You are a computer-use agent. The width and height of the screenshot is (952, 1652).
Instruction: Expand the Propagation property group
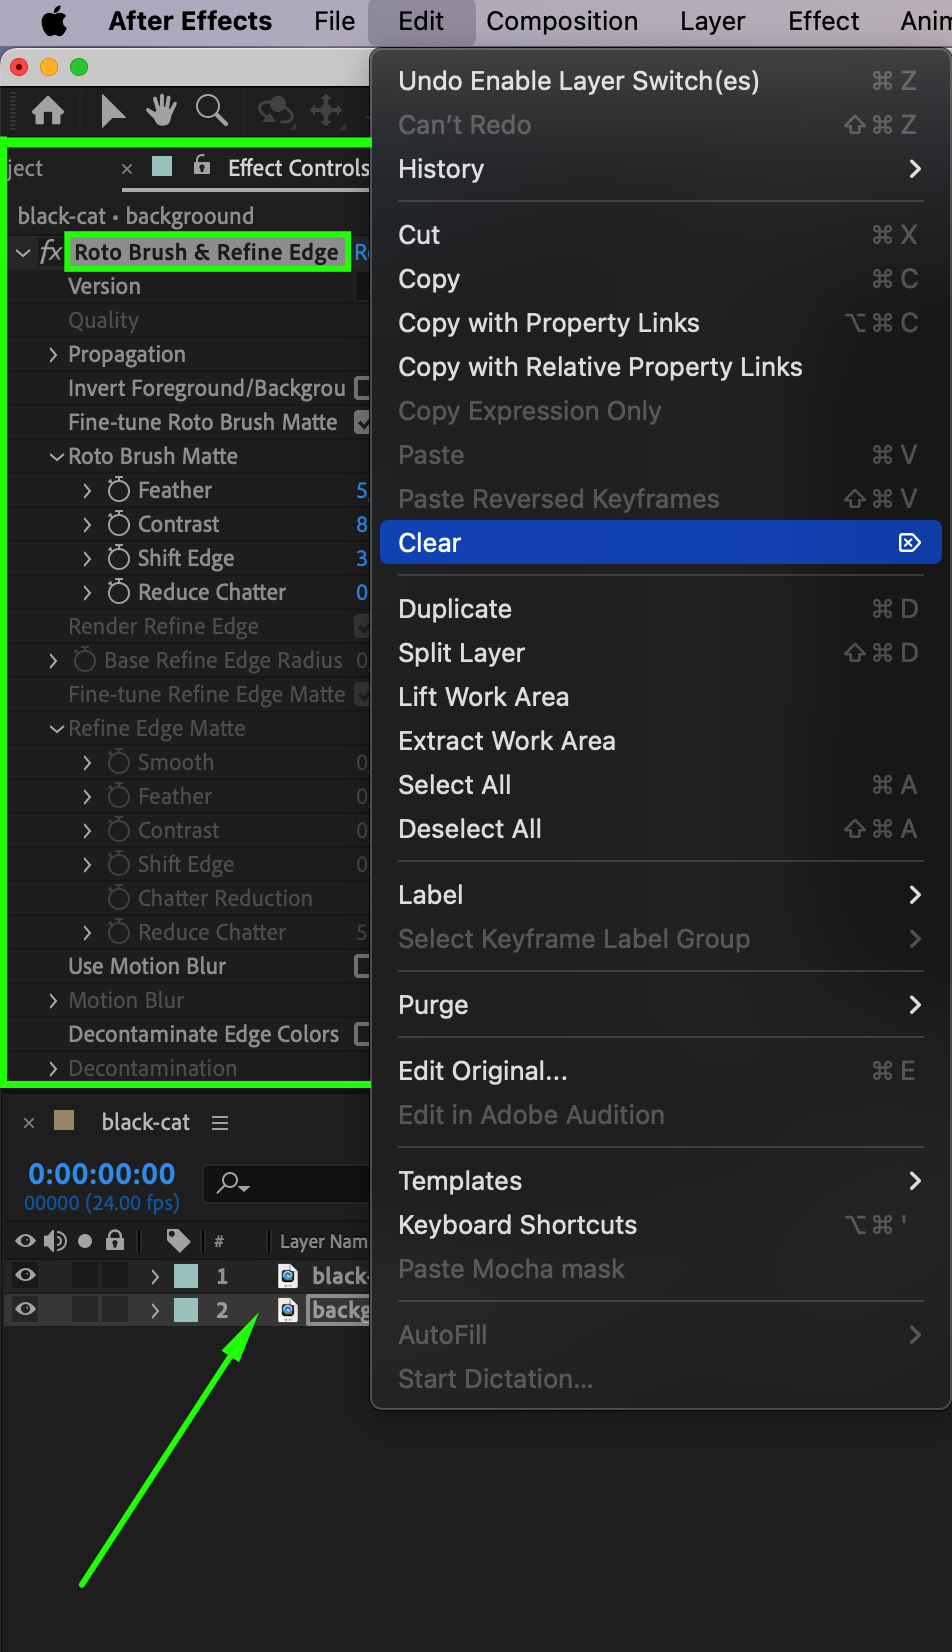click(53, 354)
